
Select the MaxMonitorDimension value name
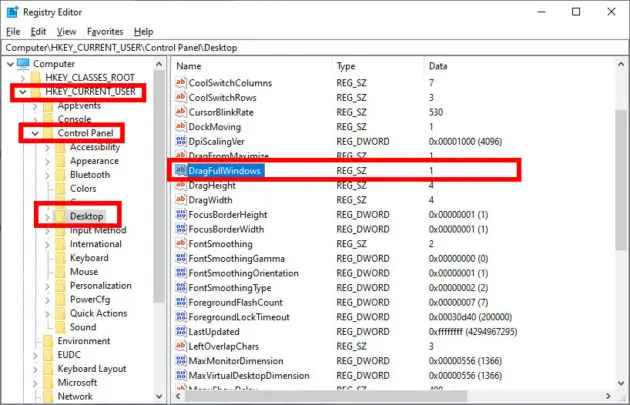(x=236, y=361)
